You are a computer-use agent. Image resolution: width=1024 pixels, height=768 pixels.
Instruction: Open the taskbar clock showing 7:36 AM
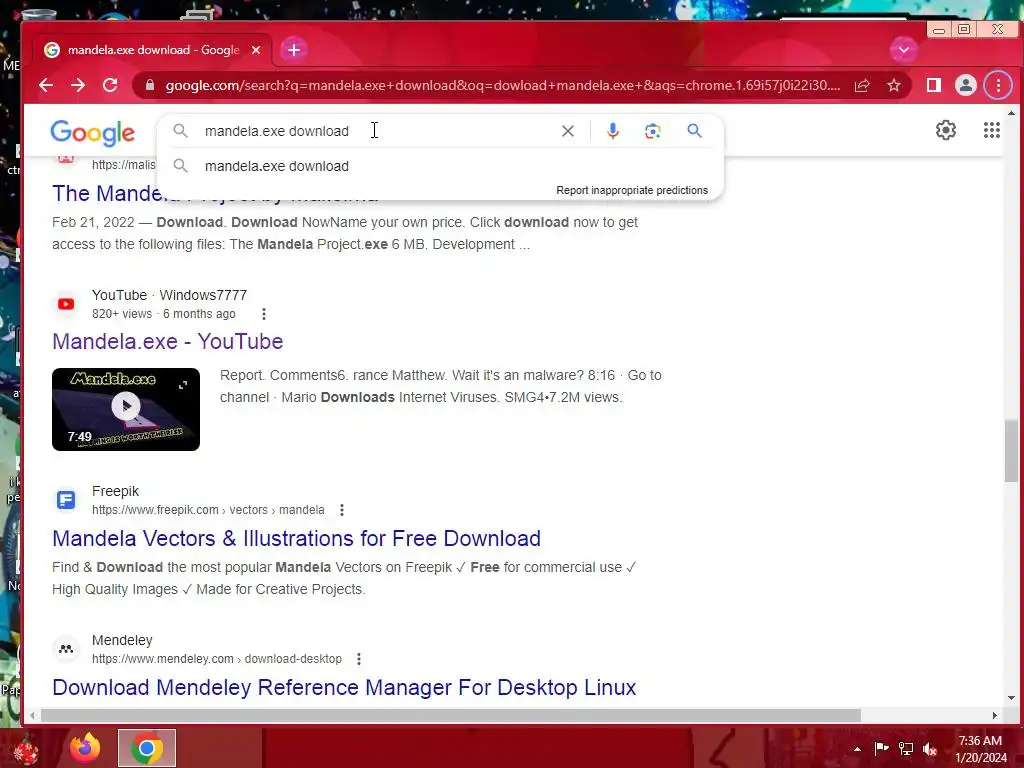click(980, 749)
